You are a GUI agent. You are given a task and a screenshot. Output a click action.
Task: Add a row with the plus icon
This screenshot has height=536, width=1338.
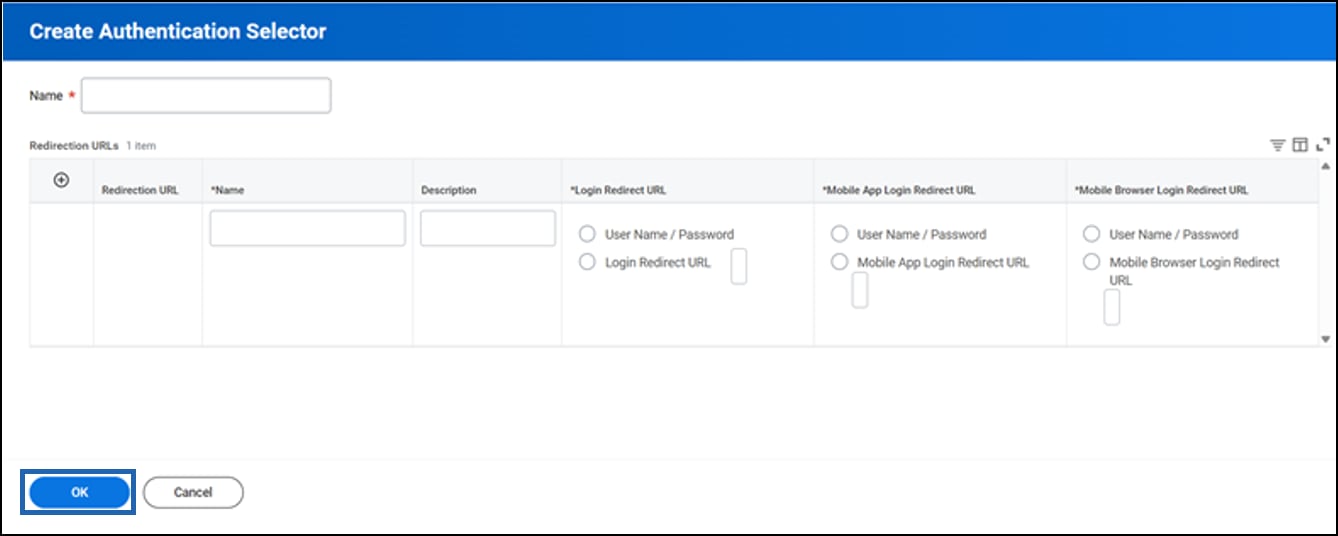click(61, 180)
